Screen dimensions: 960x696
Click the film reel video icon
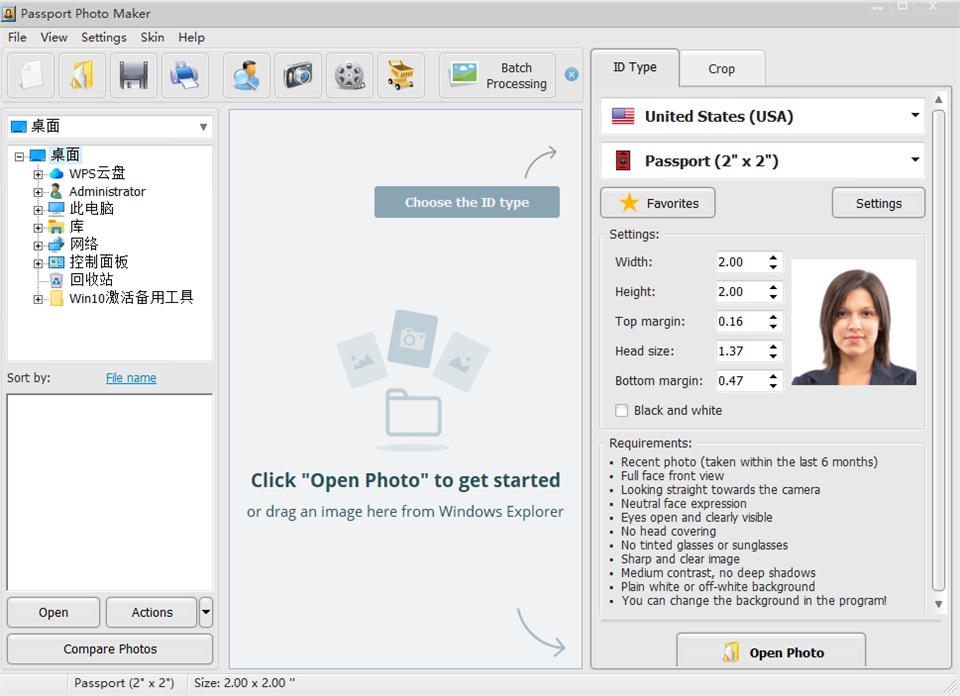(350, 75)
